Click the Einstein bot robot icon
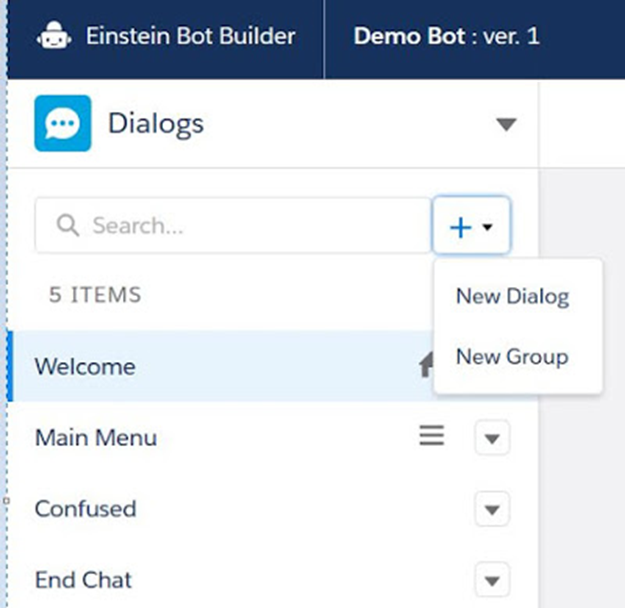This screenshot has height=608, width=625. coord(54,36)
